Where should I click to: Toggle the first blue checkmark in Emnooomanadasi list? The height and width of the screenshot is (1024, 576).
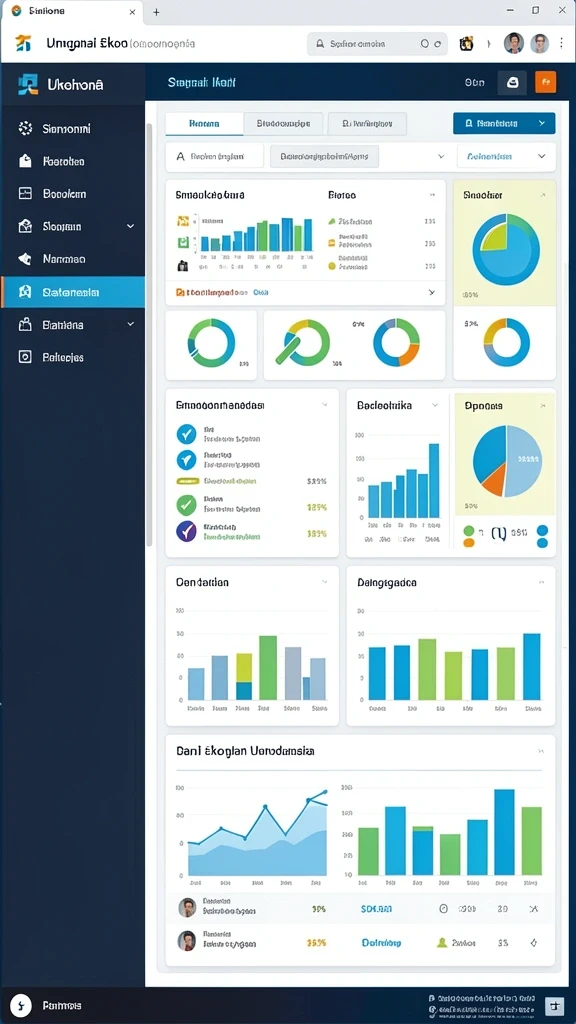187,434
